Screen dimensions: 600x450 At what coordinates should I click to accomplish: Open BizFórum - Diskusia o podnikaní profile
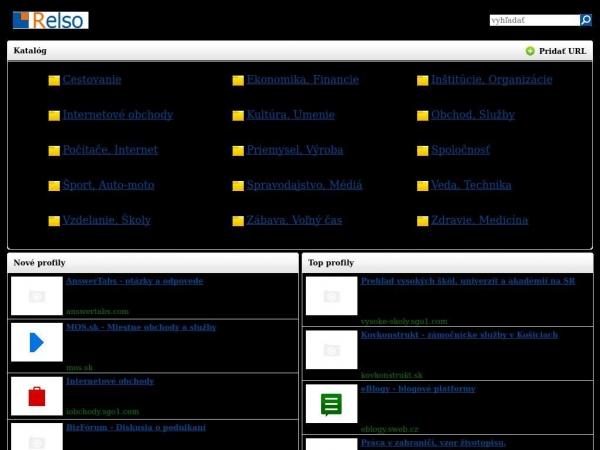[x=135, y=427]
